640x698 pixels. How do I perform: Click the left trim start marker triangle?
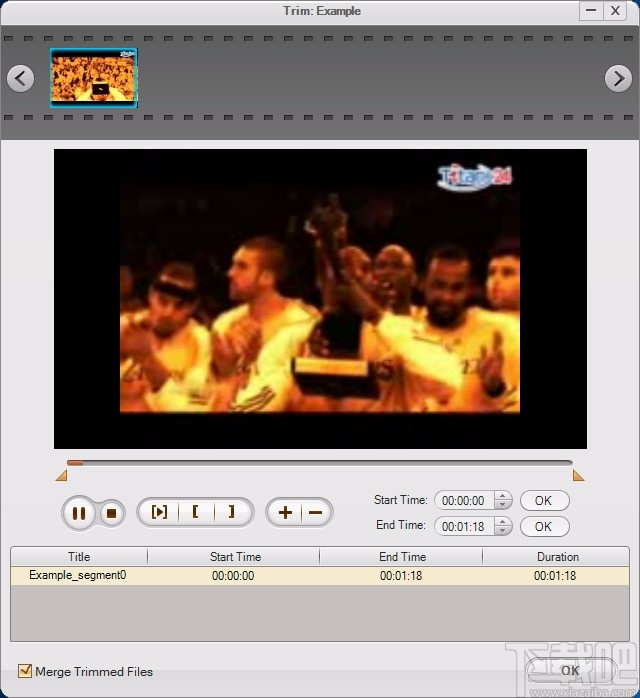click(62, 476)
